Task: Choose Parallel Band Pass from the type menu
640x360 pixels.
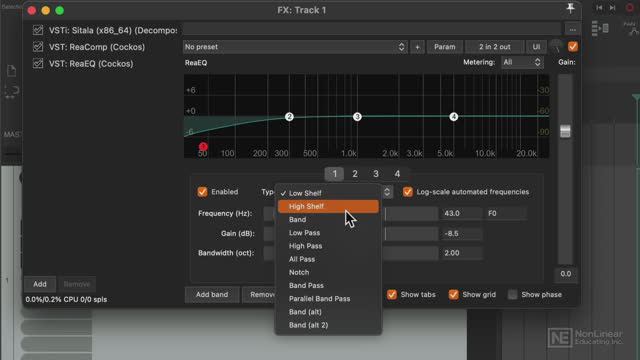Action: pos(329,299)
